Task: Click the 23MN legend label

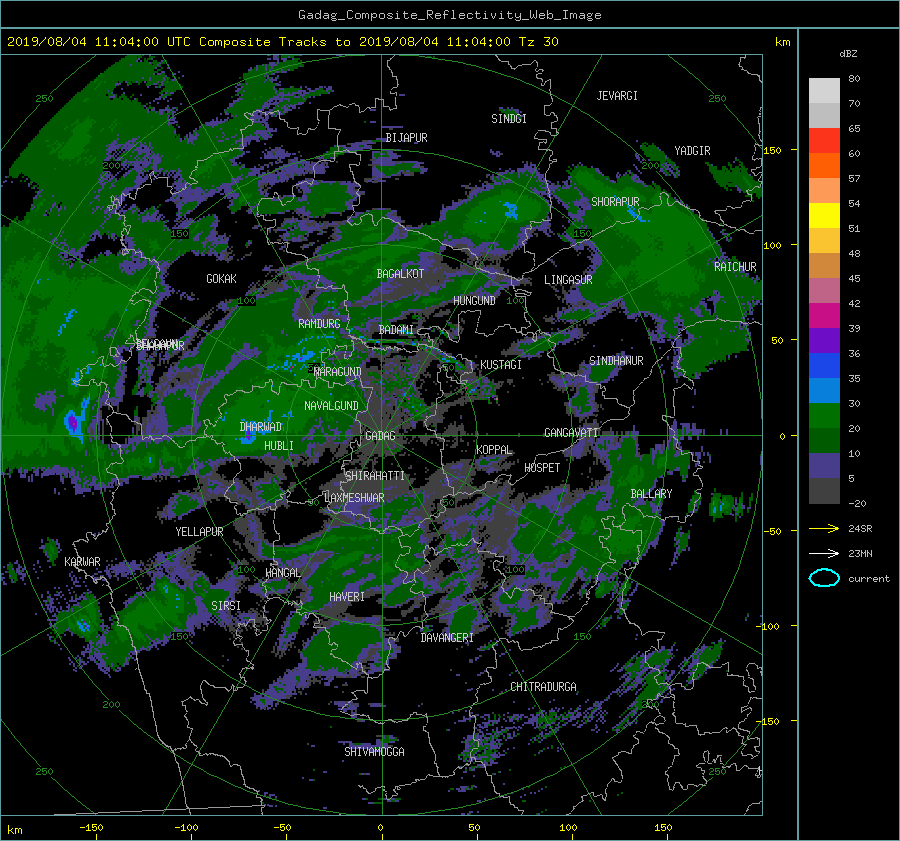Action: pyautogui.click(x=860, y=553)
